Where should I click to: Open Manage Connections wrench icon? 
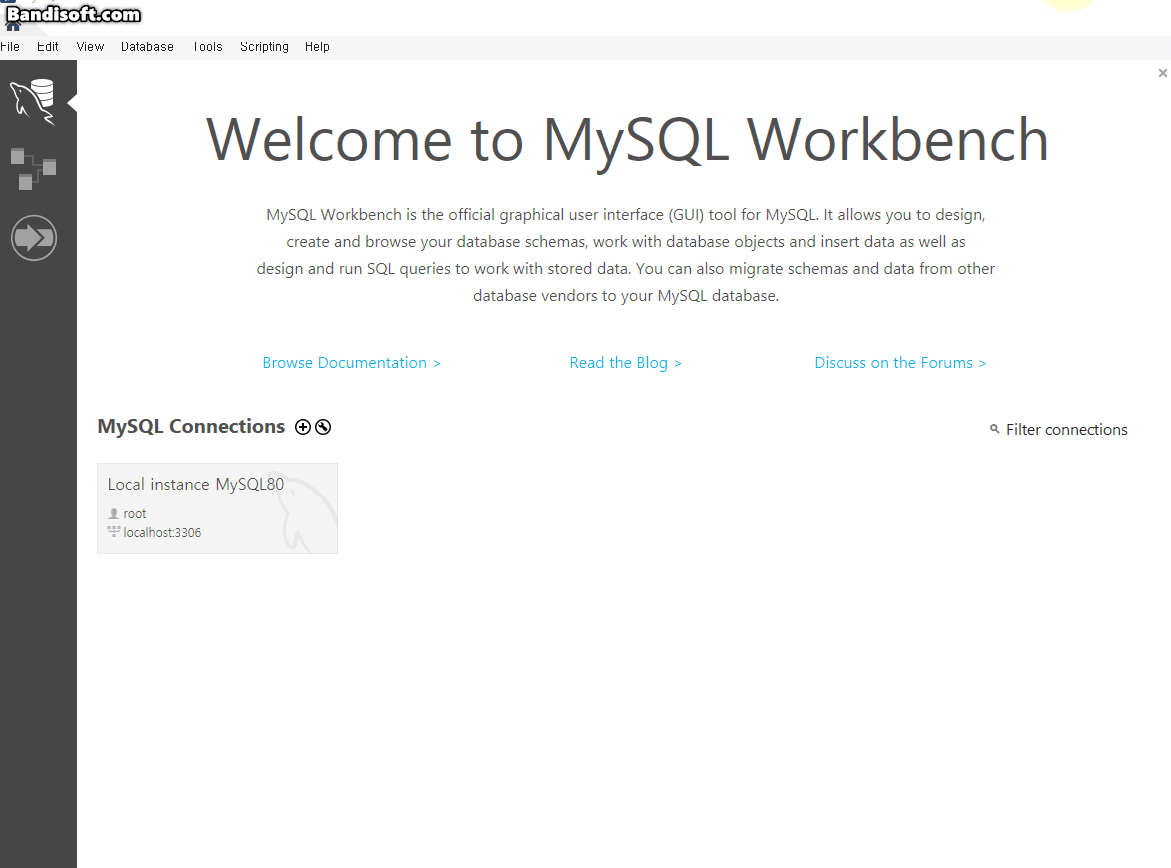(x=323, y=427)
